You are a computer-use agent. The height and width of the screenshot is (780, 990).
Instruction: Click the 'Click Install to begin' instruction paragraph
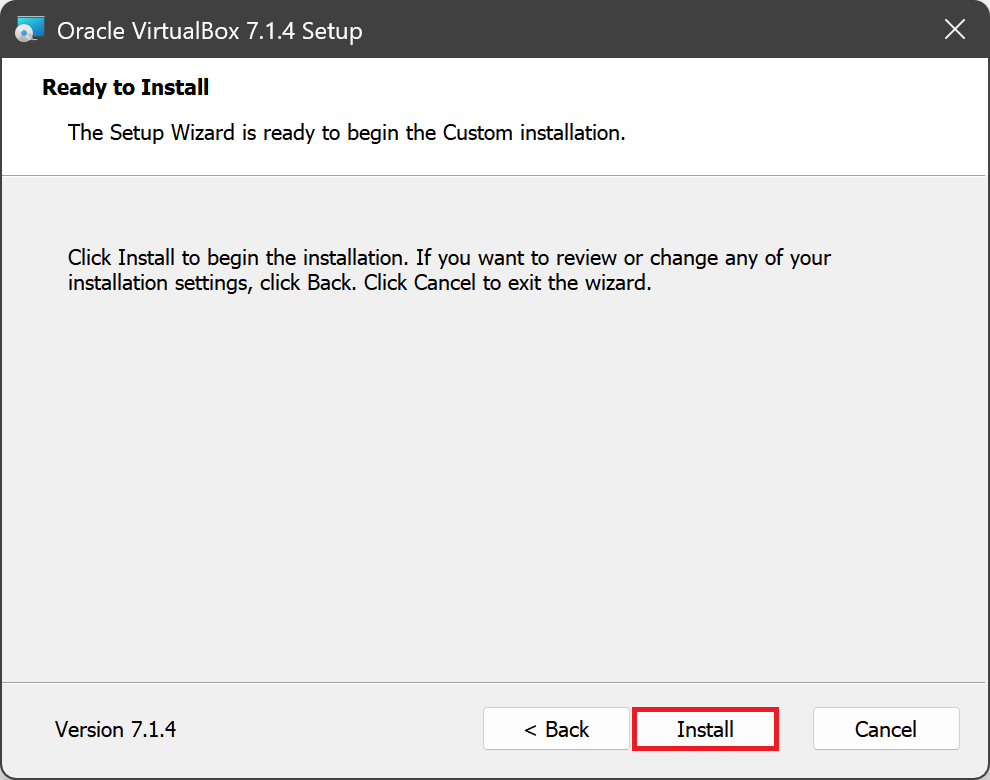click(449, 270)
